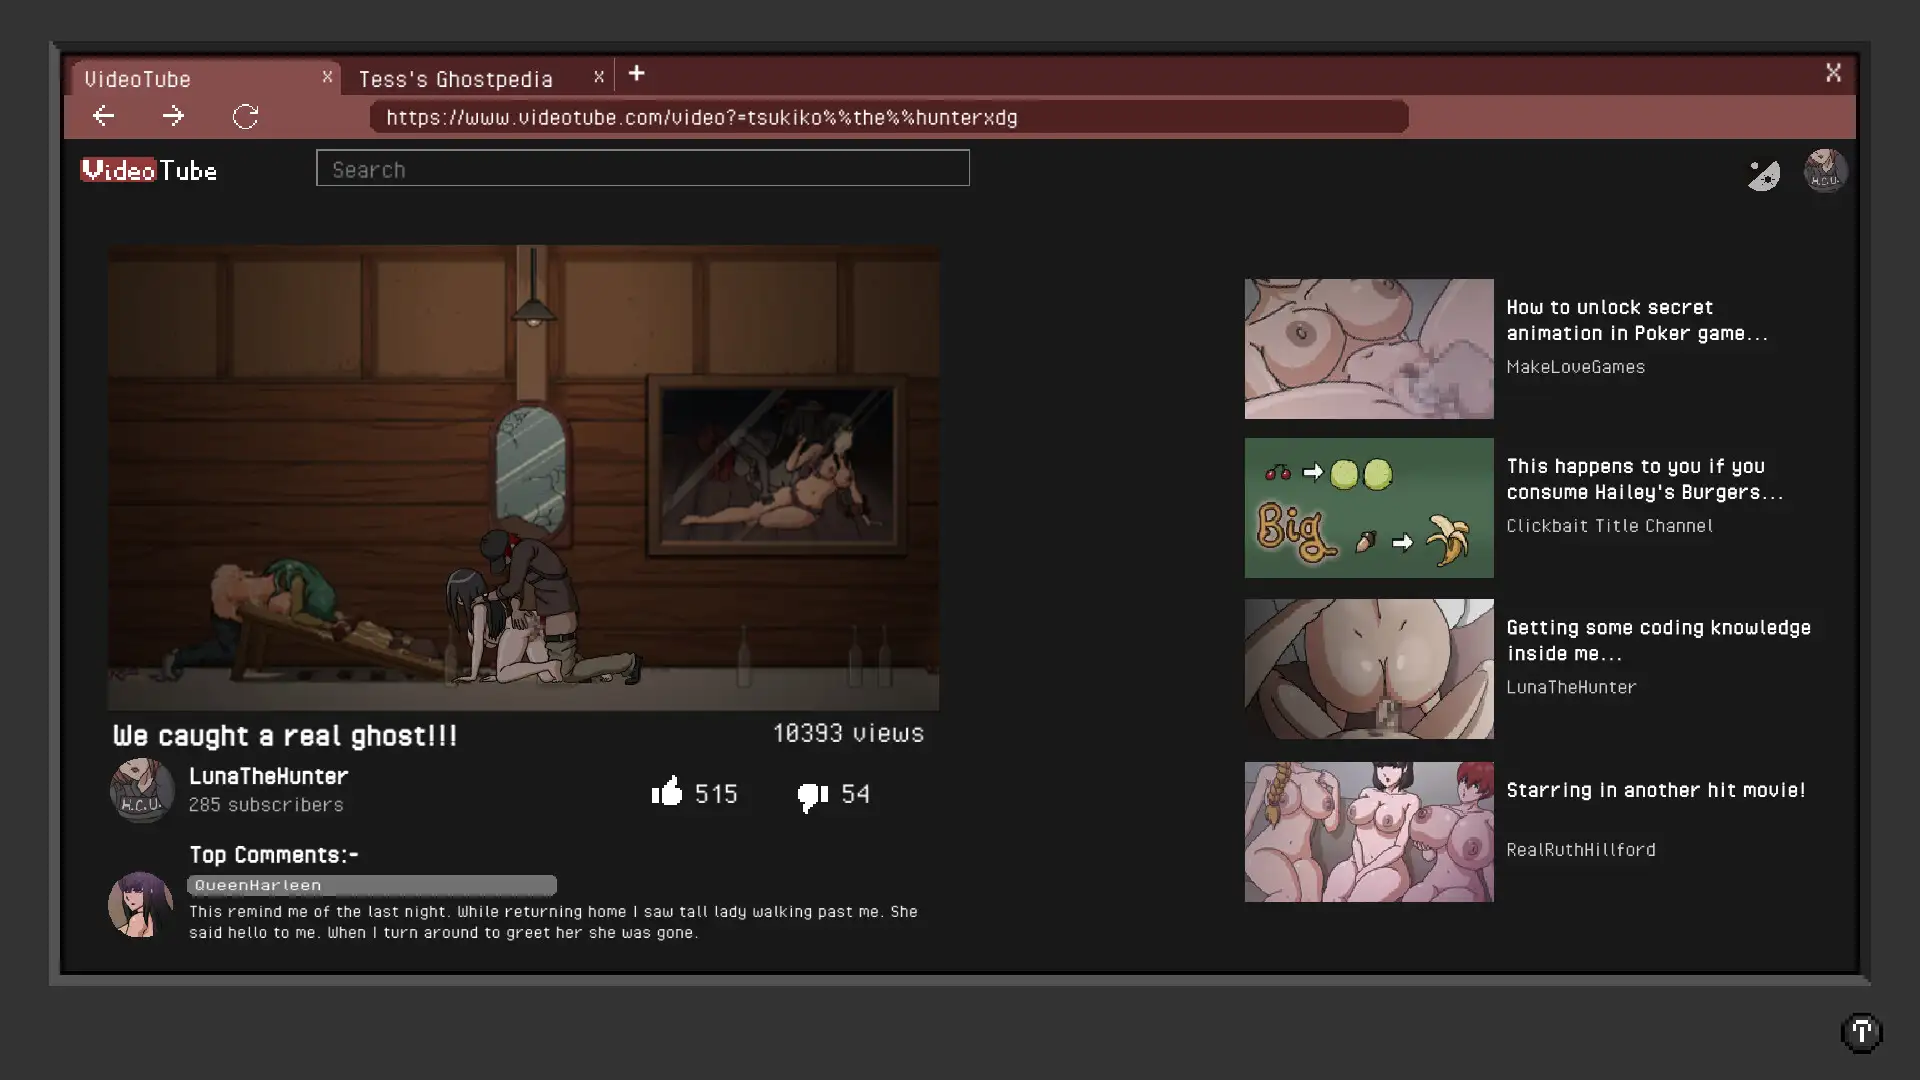The image size is (1920, 1080).
Task: Toggle the night mode moon icon
Action: coord(1763,175)
